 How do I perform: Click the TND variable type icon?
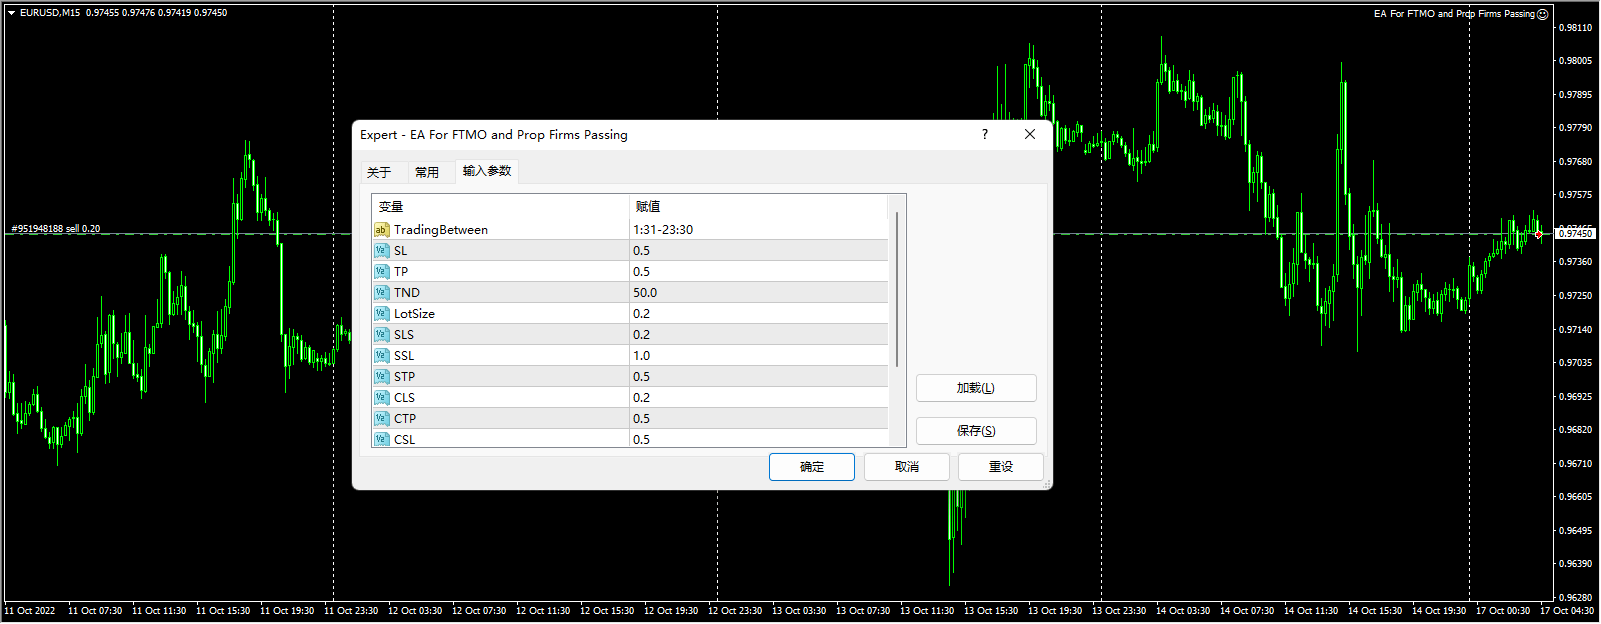click(381, 293)
